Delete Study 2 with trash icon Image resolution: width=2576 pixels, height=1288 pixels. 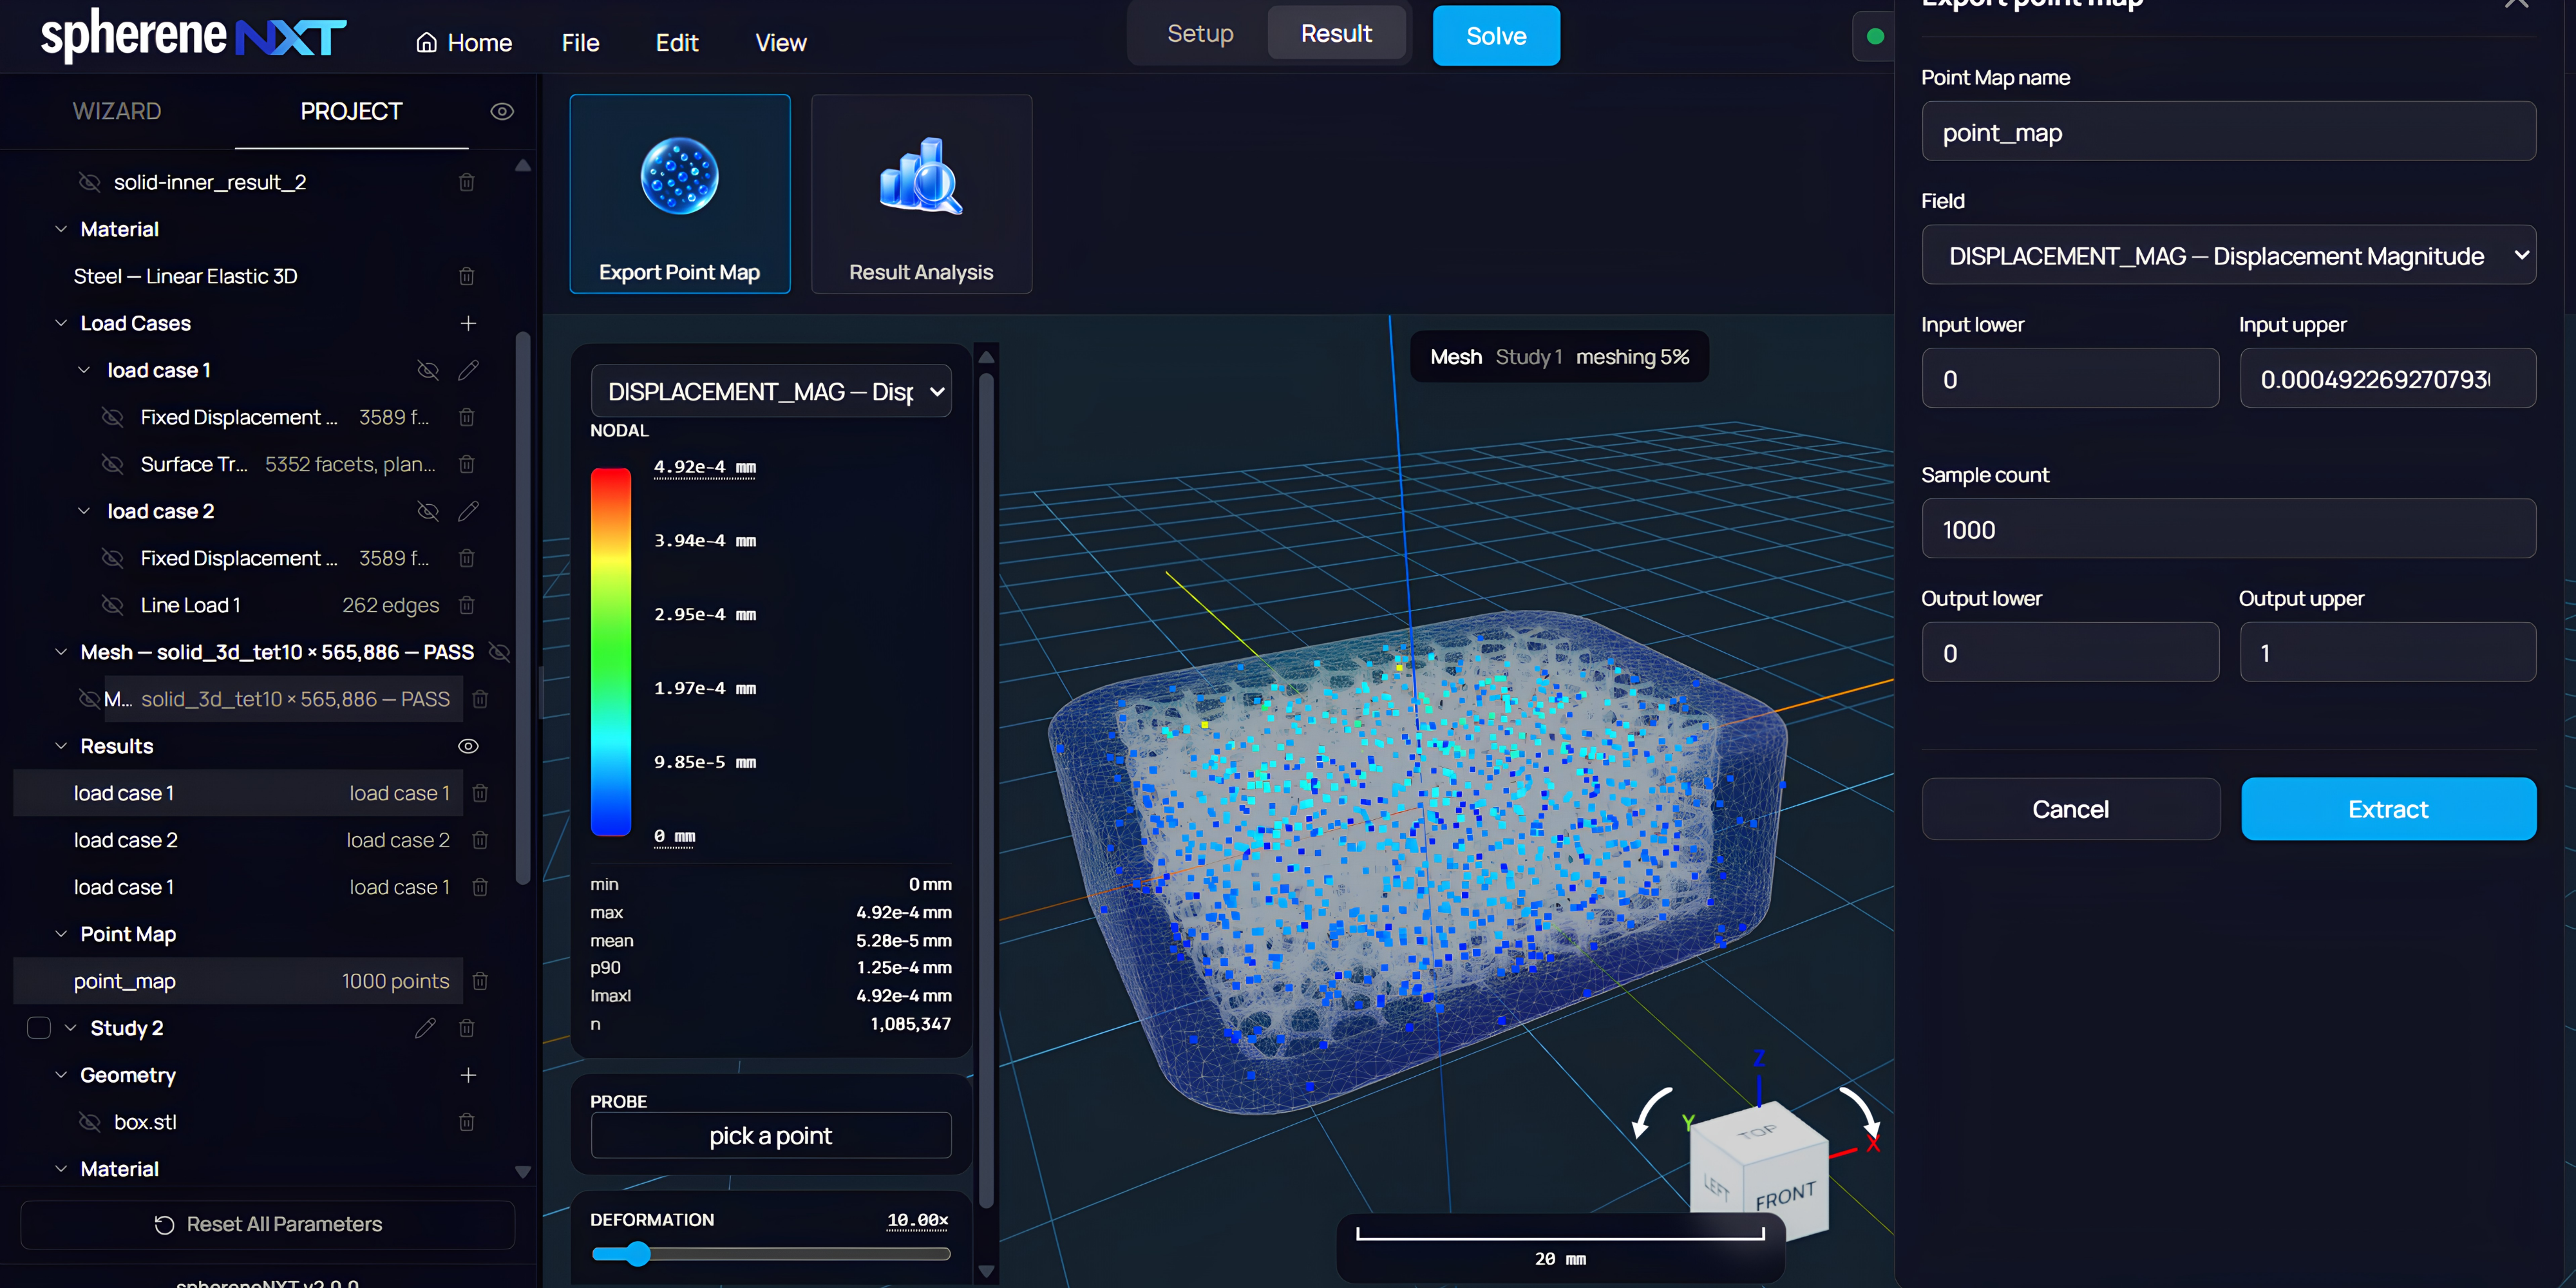[x=466, y=1028]
